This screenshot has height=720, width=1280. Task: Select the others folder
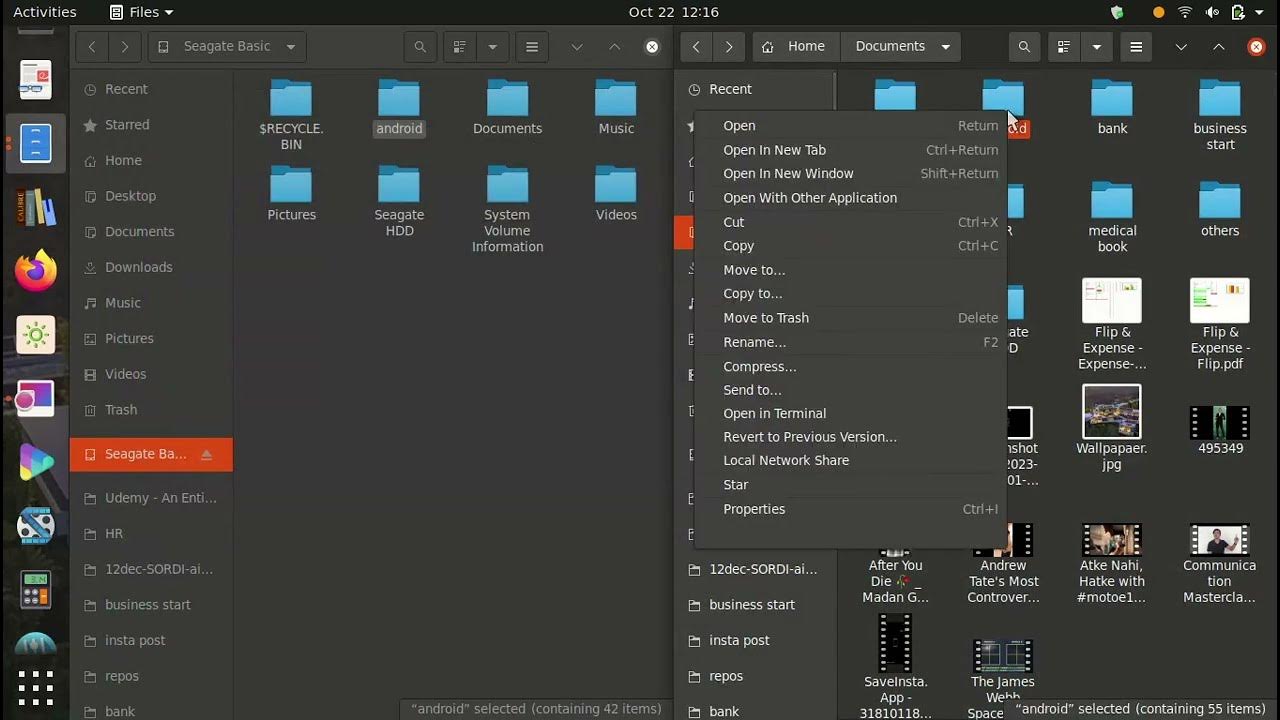pos(1220,208)
